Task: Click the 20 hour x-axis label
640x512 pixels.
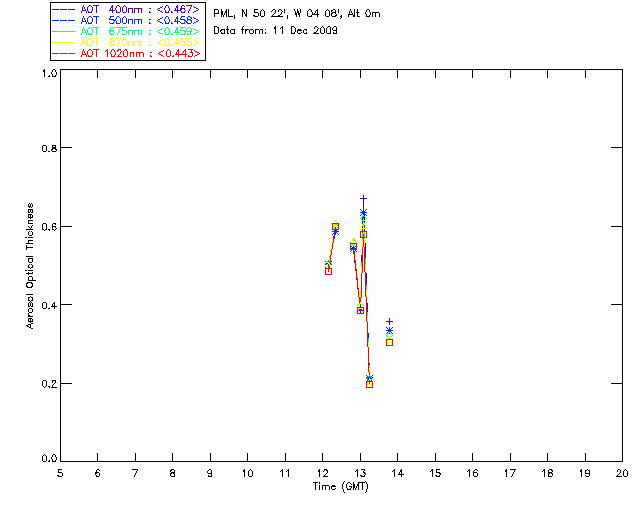Action: click(622, 474)
